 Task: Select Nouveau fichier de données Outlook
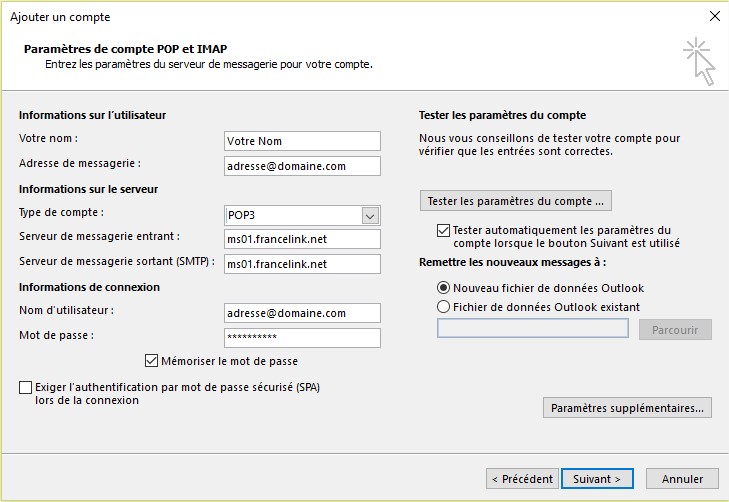444,288
